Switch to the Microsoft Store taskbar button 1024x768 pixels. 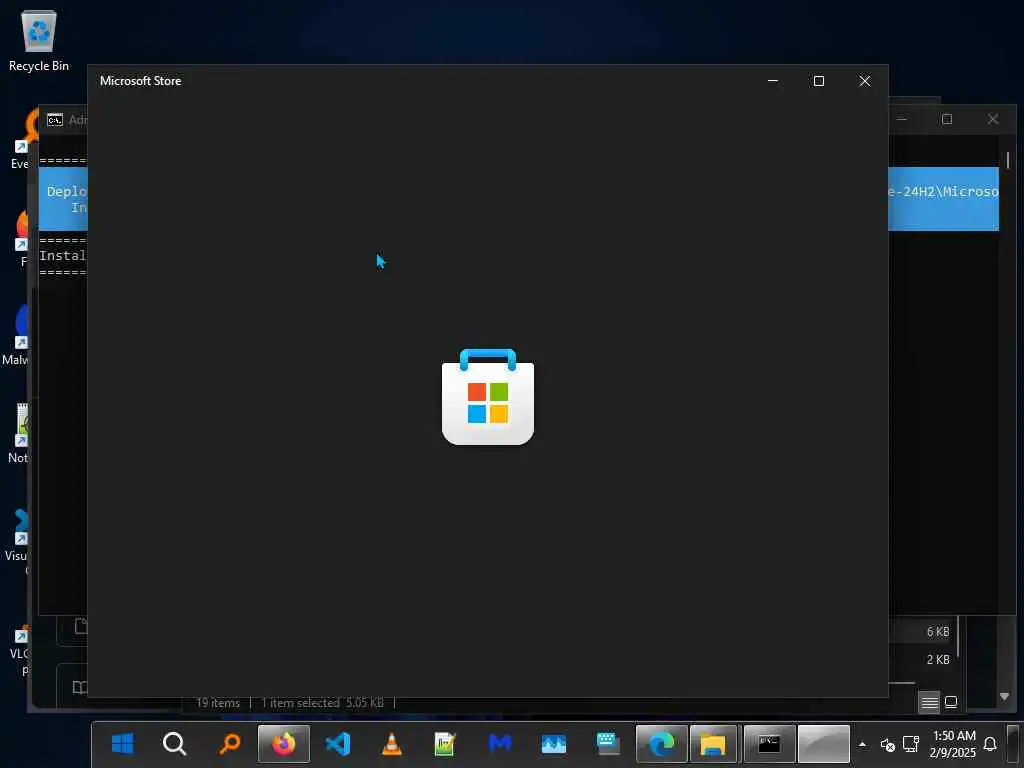[x=824, y=743]
